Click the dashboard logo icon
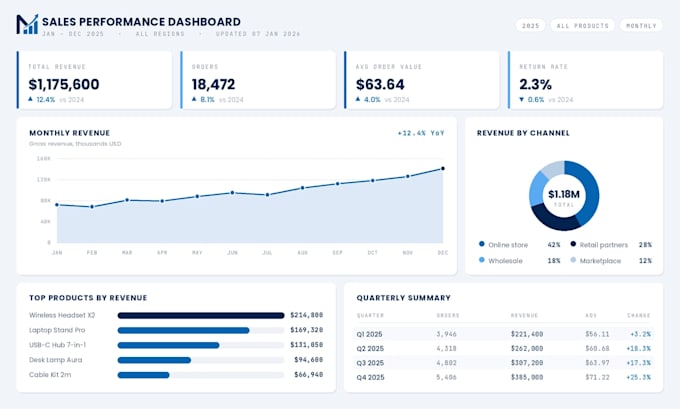This screenshot has width=680, height=409. [x=27, y=24]
